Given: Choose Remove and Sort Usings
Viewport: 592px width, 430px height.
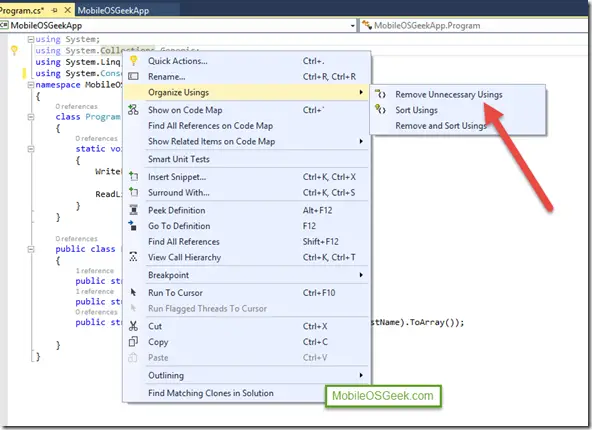Looking at the screenshot, I should 458,125.
